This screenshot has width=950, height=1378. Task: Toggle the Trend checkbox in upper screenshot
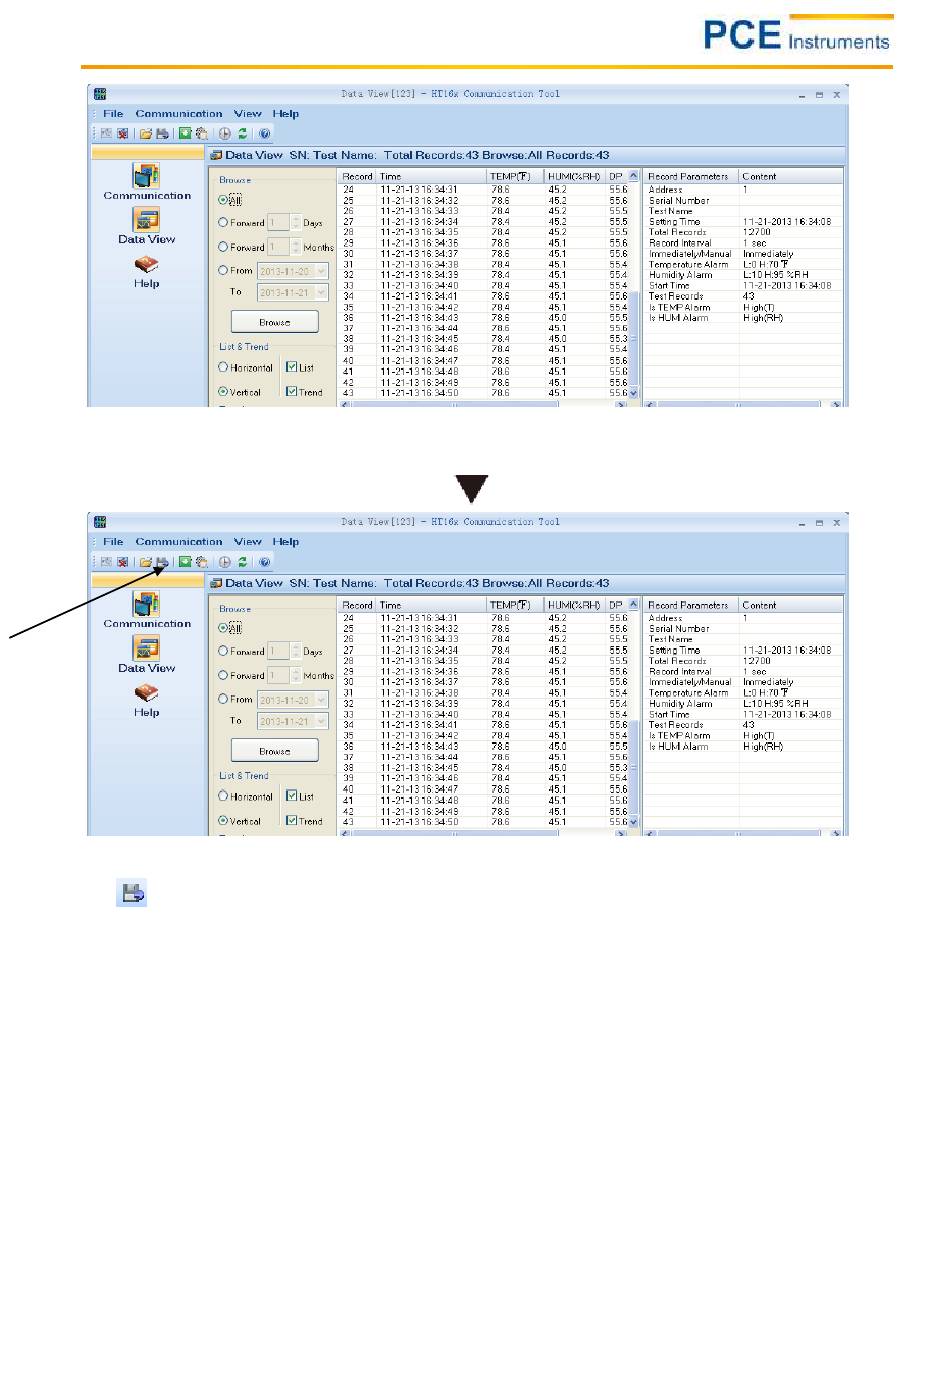[x=292, y=391]
